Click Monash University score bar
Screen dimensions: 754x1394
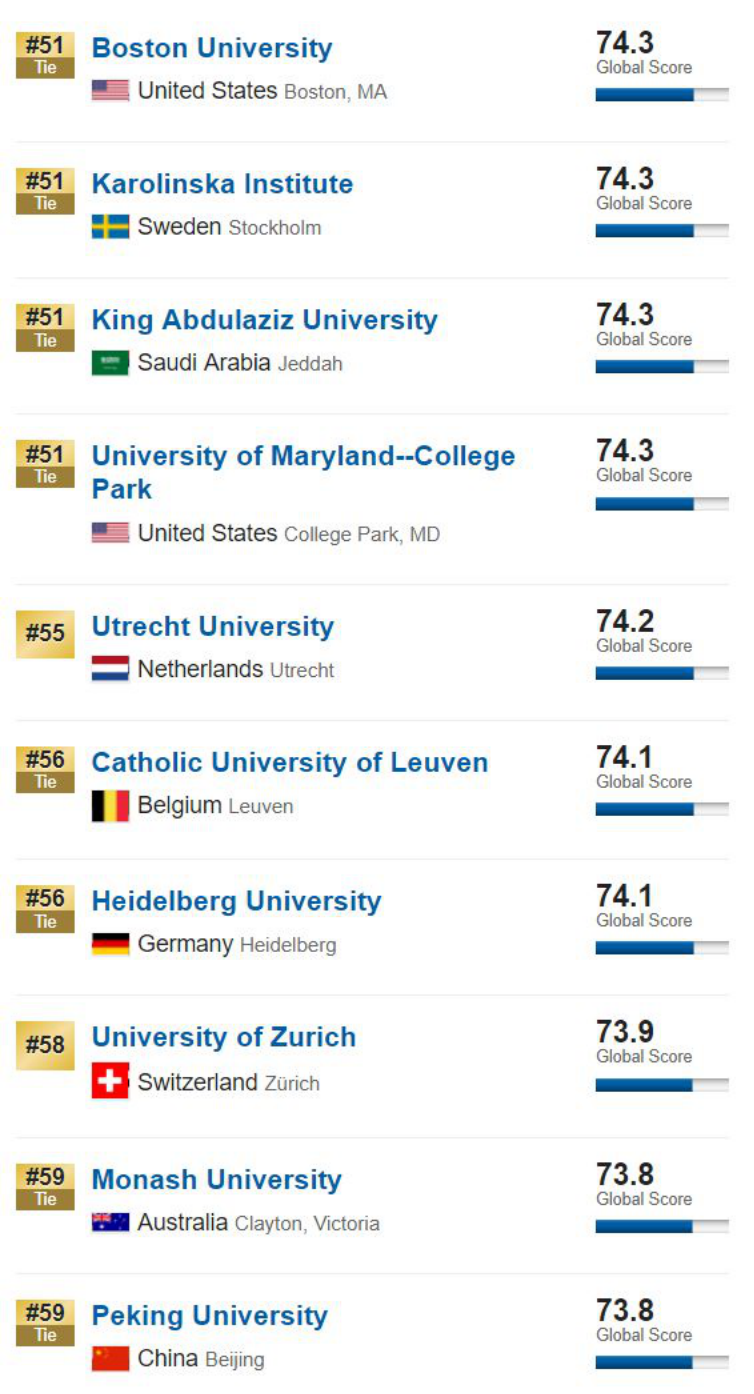[662, 1226]
